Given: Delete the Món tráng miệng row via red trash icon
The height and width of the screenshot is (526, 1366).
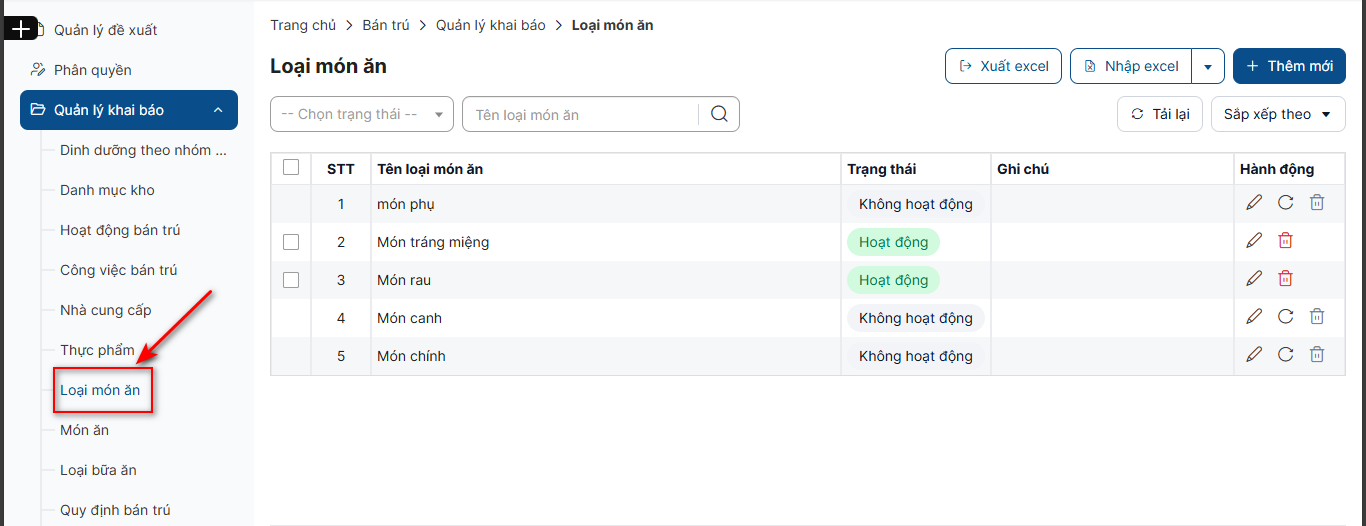Looking at the screenshot, I should point(1286,241).
